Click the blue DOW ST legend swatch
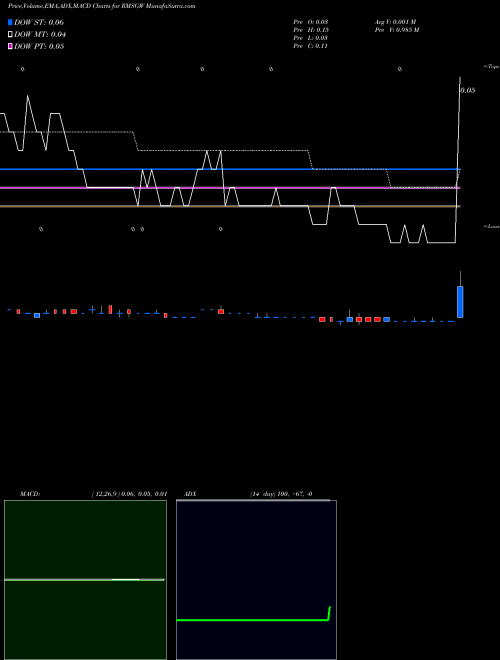The height and width of the screenshot is (660, 500). tap(10, 22)
